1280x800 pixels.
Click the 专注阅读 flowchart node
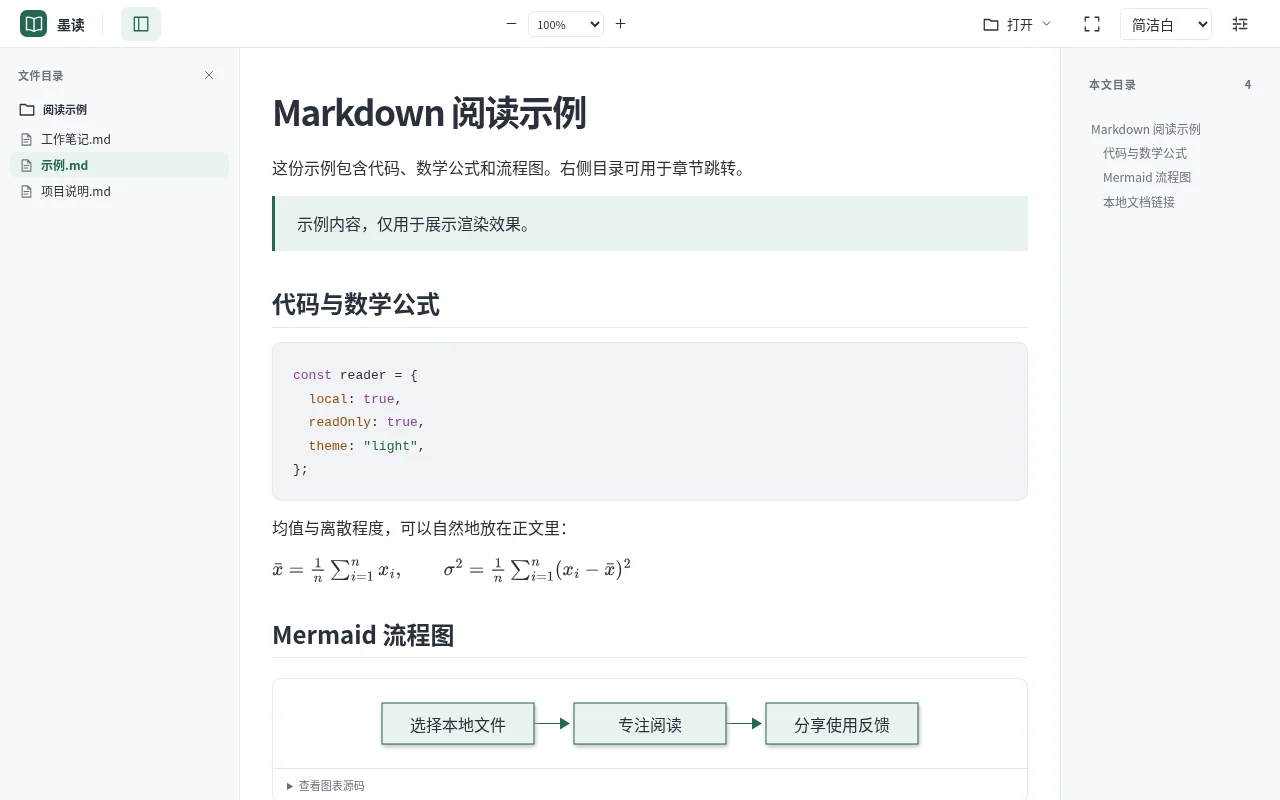tap(650, 724)
